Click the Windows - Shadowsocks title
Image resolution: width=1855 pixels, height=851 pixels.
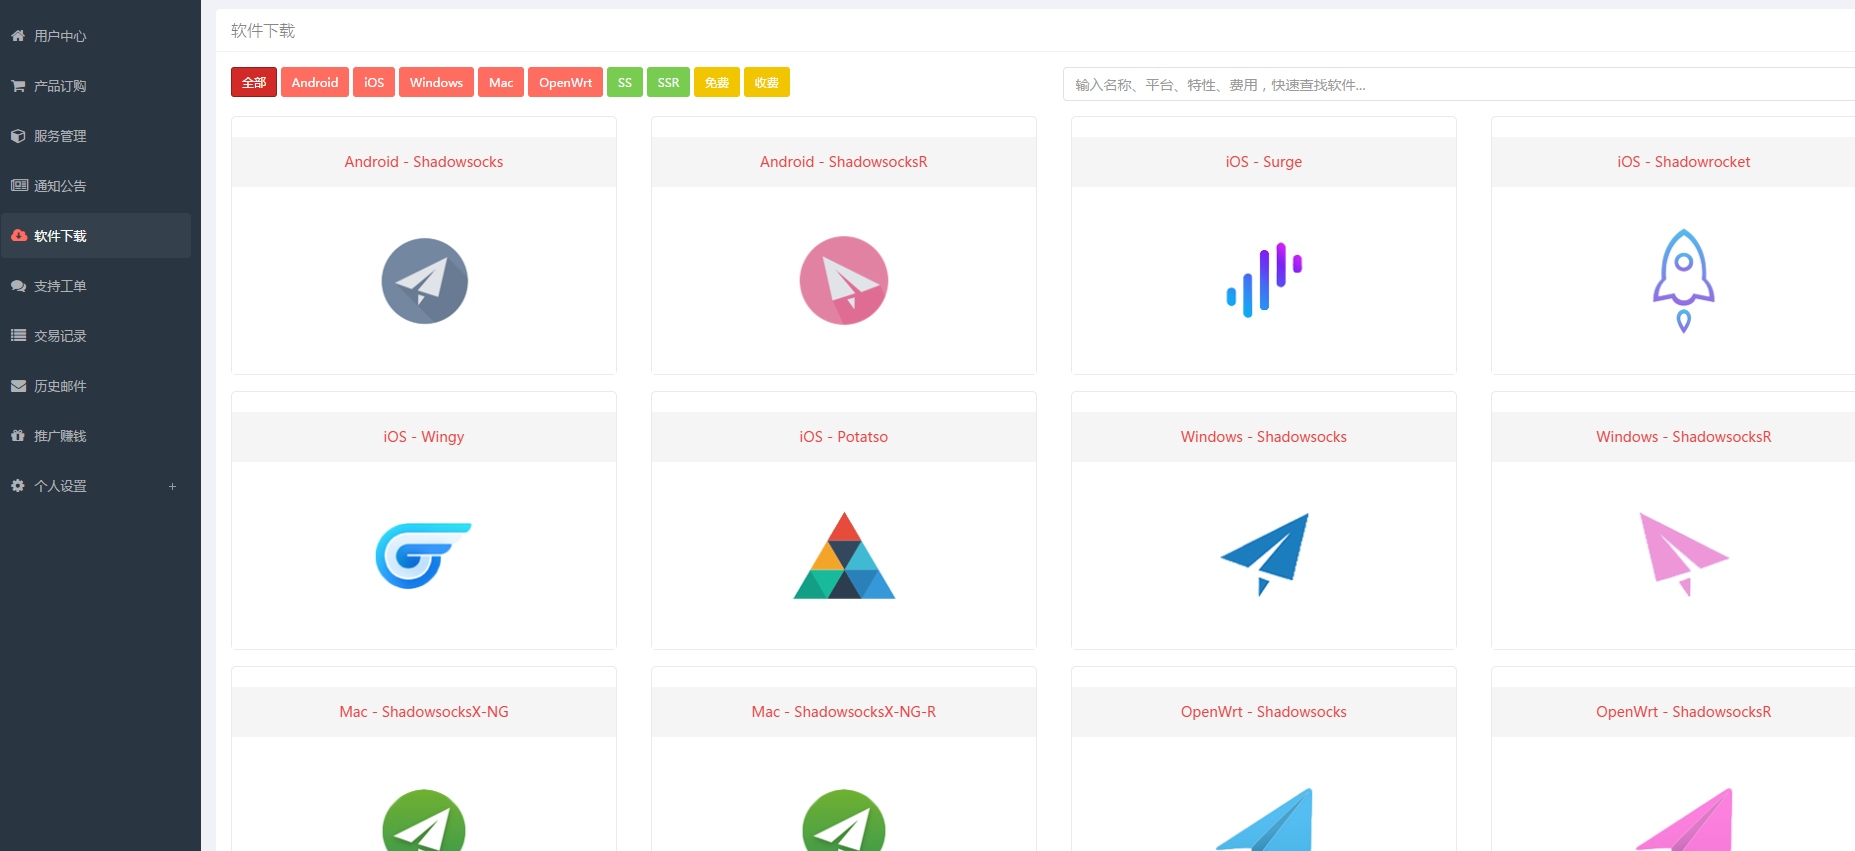point(1264,437)
